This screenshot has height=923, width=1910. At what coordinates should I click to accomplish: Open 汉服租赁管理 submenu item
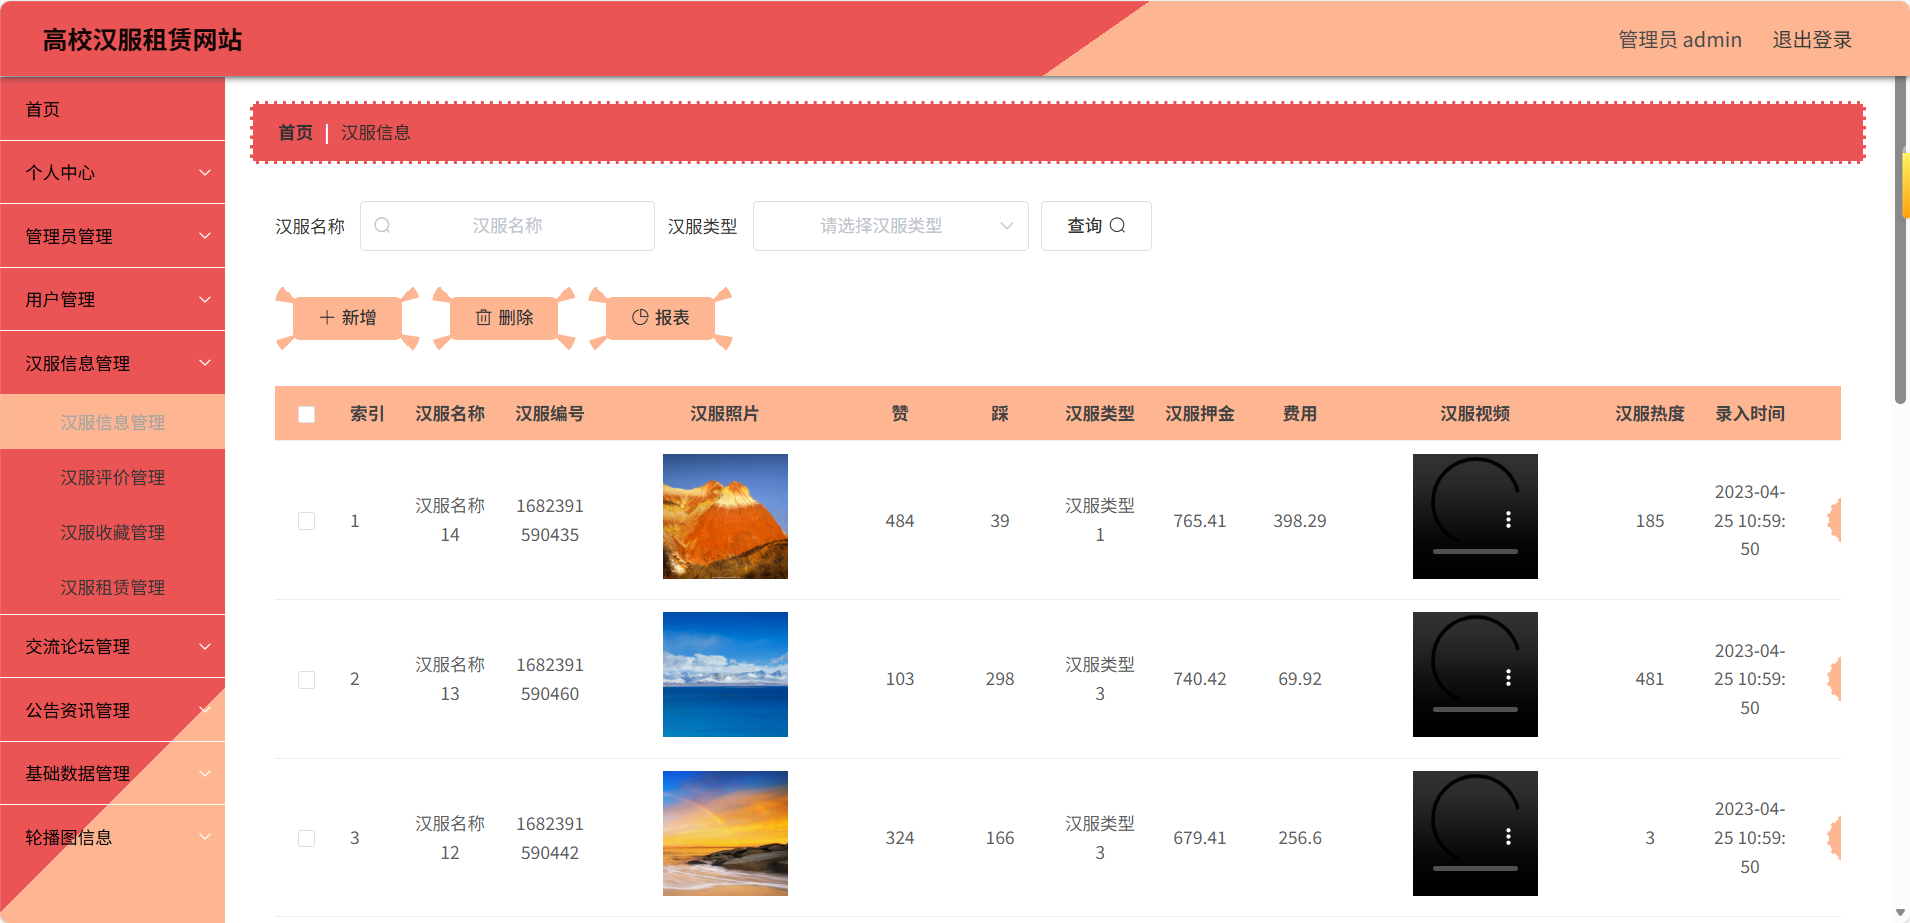point(112,587)
